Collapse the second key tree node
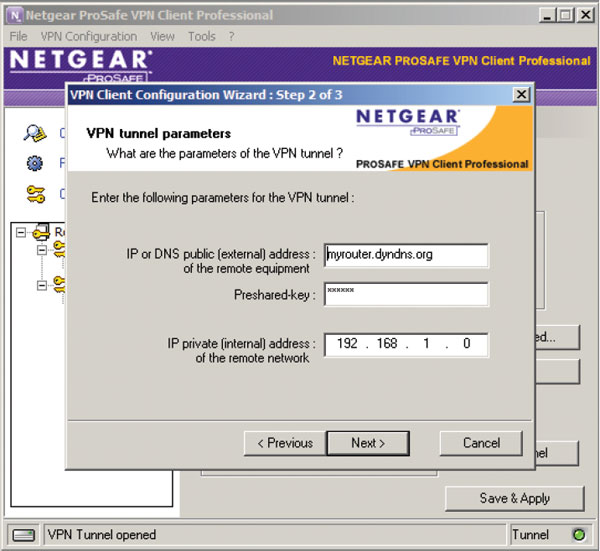Viewport: 600px width, 551px height. [x=42, y=285]
